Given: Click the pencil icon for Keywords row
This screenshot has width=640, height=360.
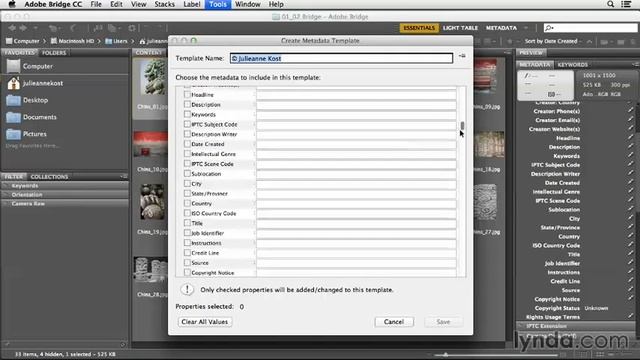Looking at the screenshot, I should coord(631,156).
